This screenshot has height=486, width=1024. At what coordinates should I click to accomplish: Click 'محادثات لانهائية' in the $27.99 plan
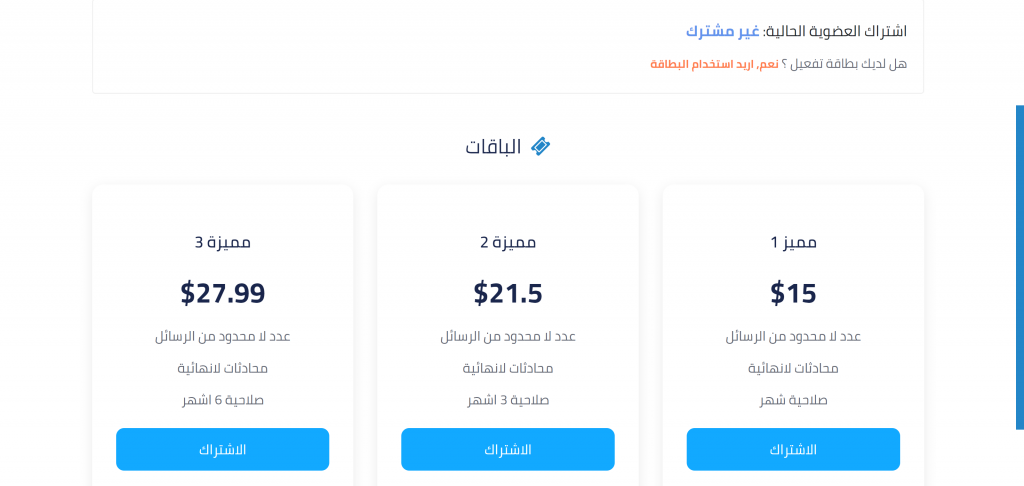(223, 368)
